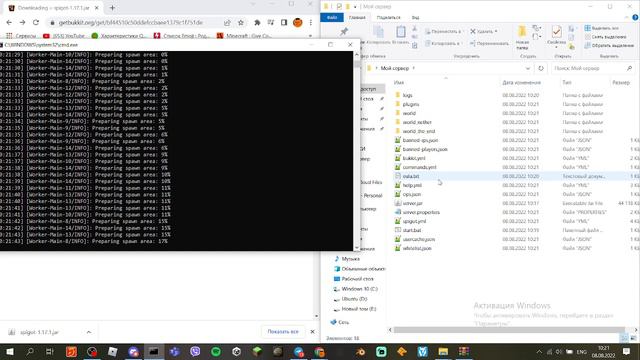This screenshot has height=360, width=640.
Task: Select Музыка in Explorer navigation pane
Action: point(351,259)
